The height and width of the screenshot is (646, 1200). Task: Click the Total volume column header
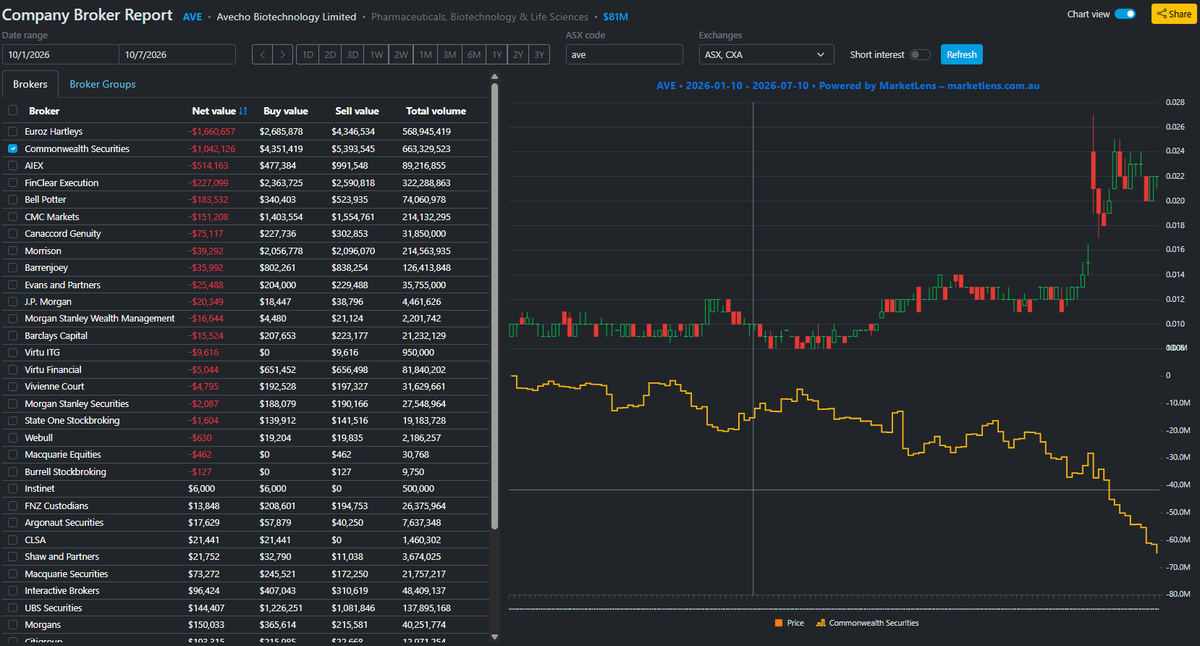436,111
